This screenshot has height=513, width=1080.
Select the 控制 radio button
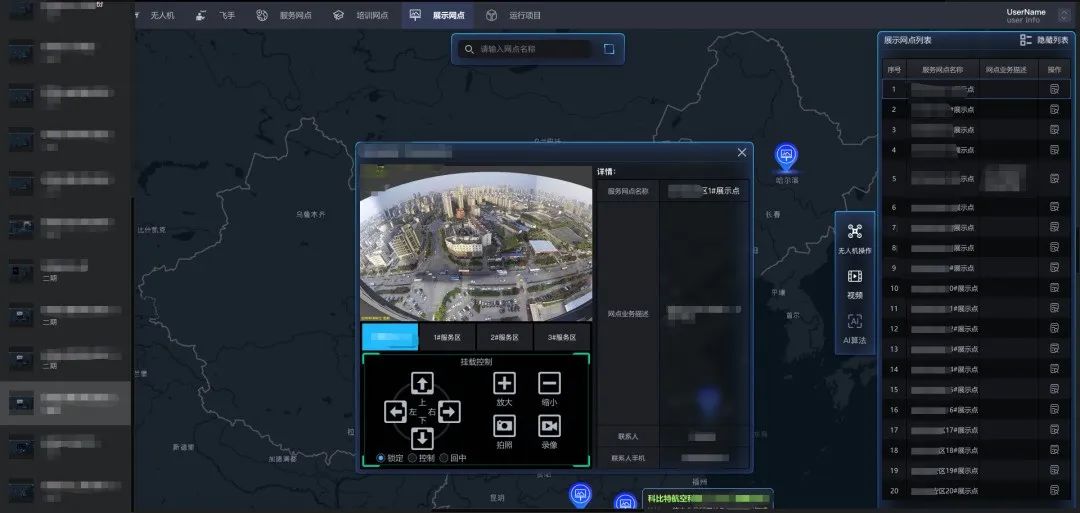click(x=413, y=457)
